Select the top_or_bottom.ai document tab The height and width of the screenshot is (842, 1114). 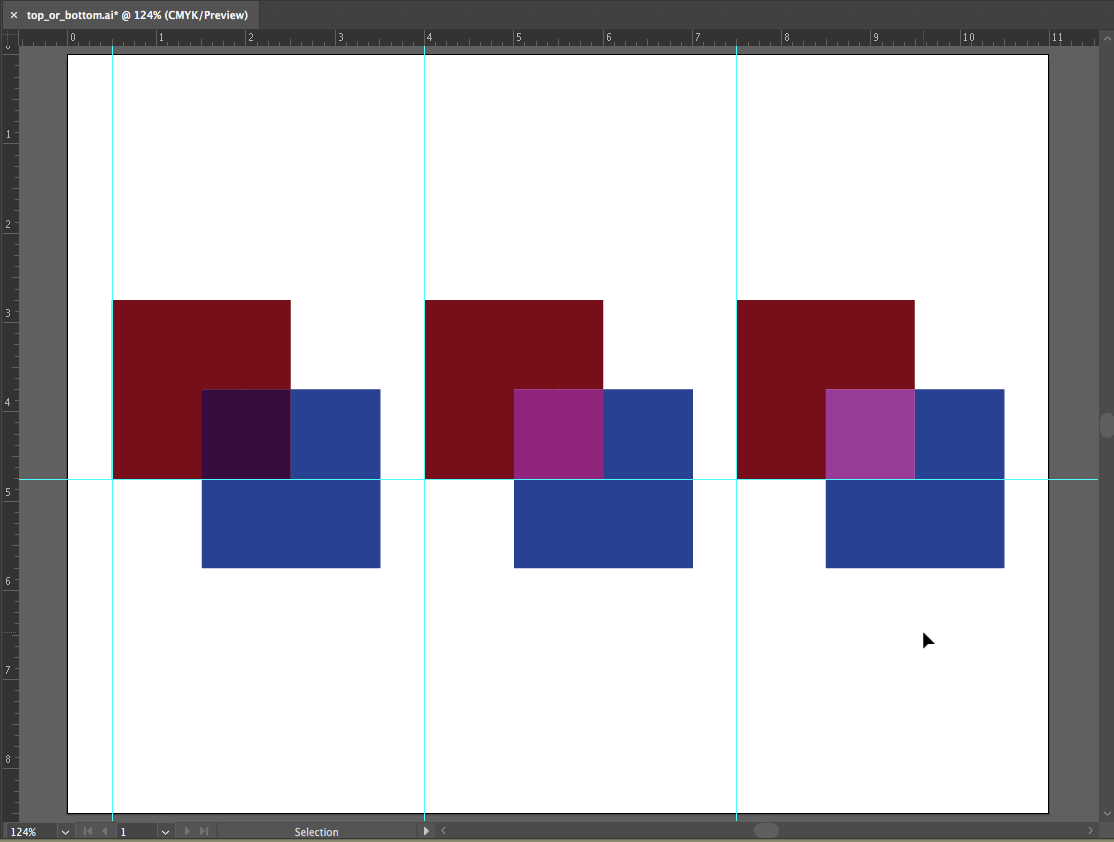(137, 15)
